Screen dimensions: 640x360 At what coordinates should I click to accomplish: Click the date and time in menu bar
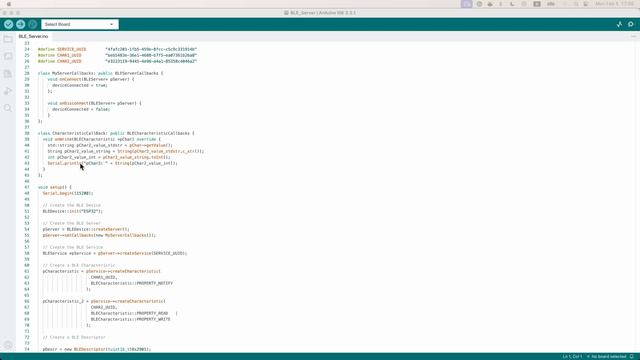click(x=614, y=4)
